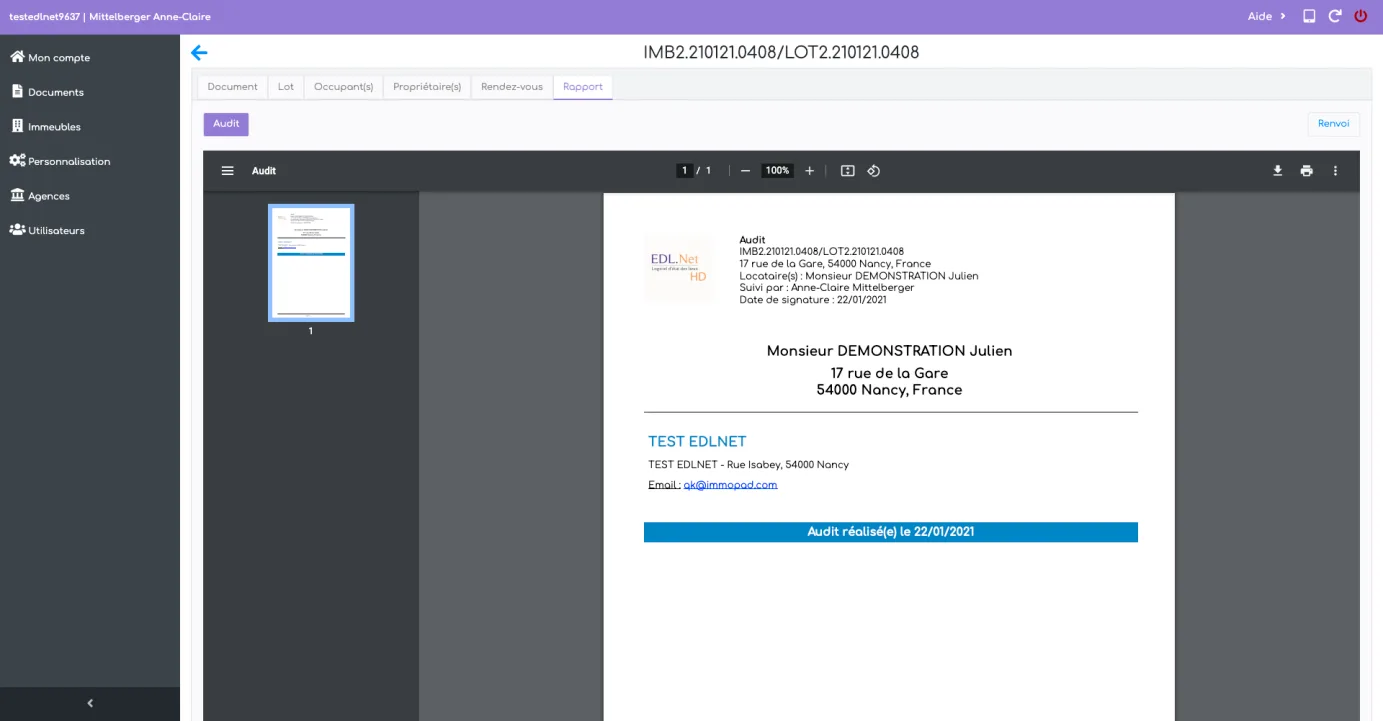1383x721 pixels.
Task: Click the tablet icon in header
Action: 1309,16
